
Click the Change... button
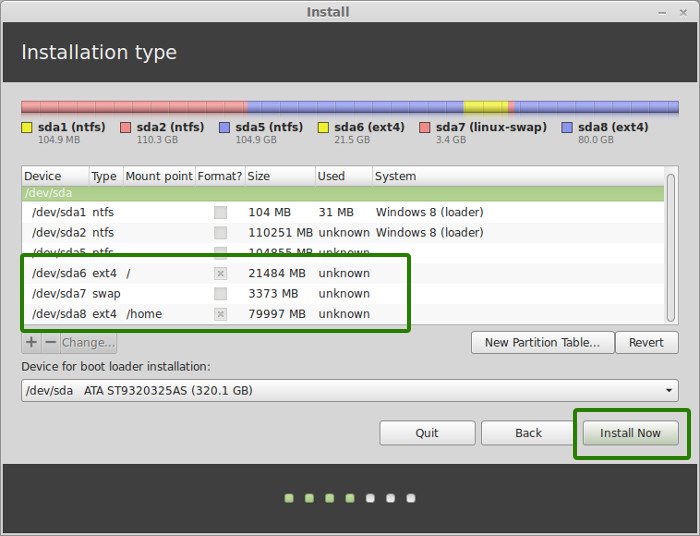(x=89, y=342)
